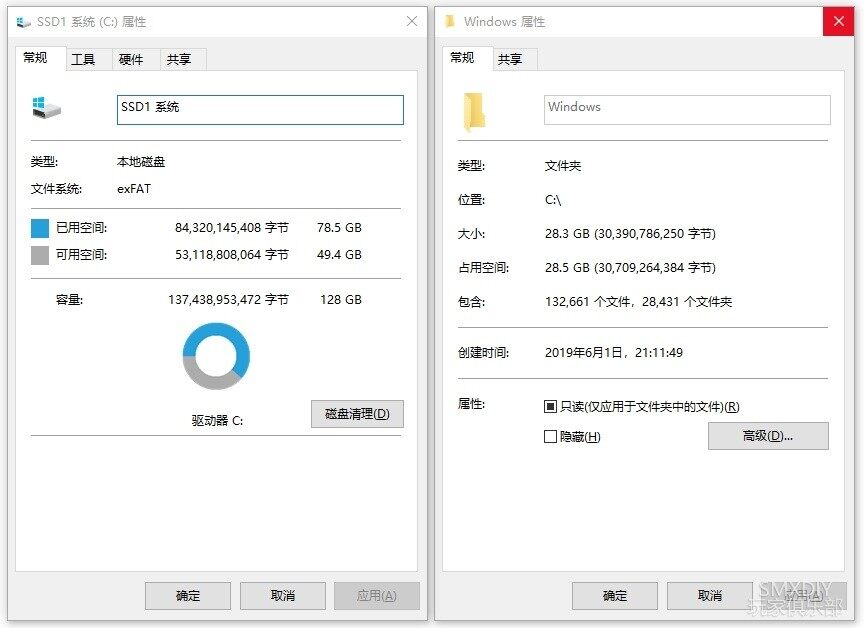Click size on disk 28.5 GB value
Viewport: 864px width, 628px height.
pos(630,268)
